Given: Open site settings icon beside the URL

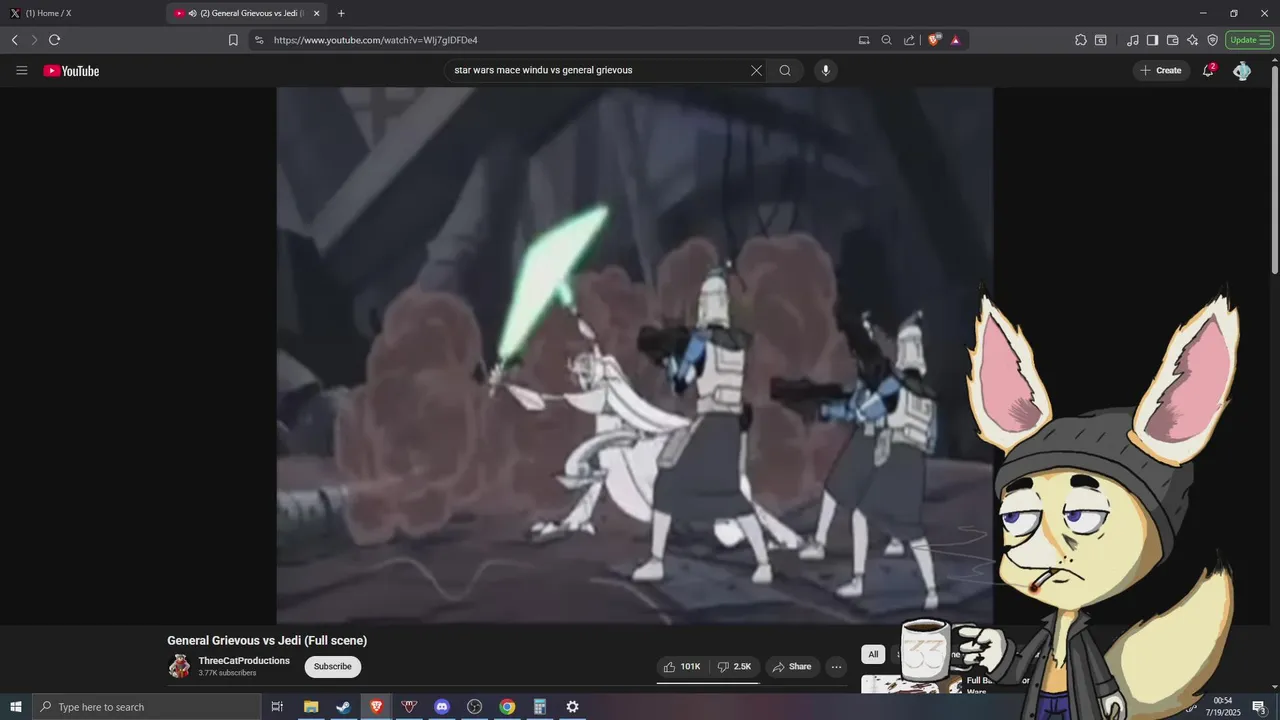Looking at the screenshot, I should coord(259,40).
